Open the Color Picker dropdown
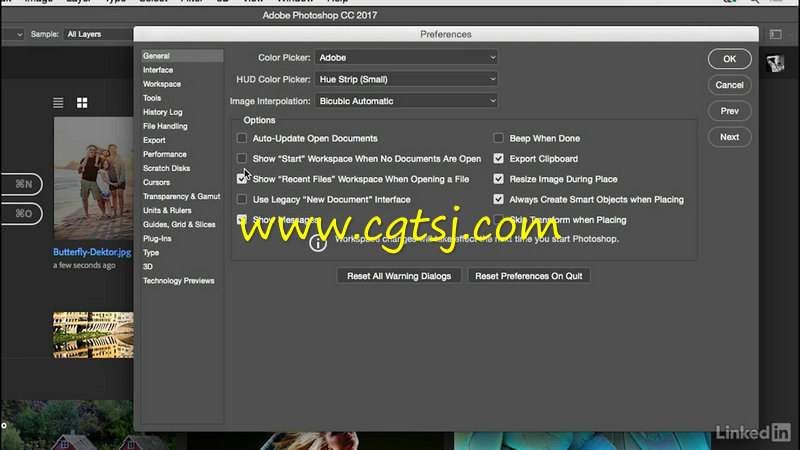 407,58
